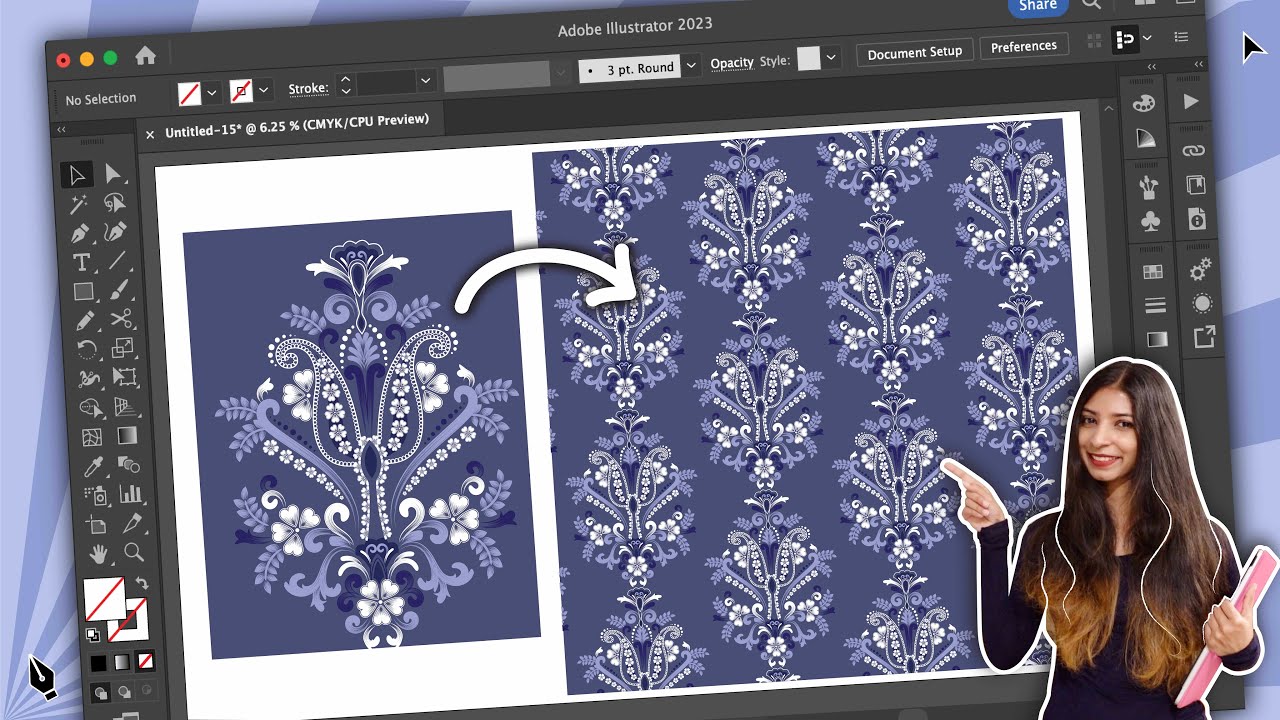The height and width of the screenshot is (720, 1280).
Task: Select the Artboard tool
Action: [97, 525]
